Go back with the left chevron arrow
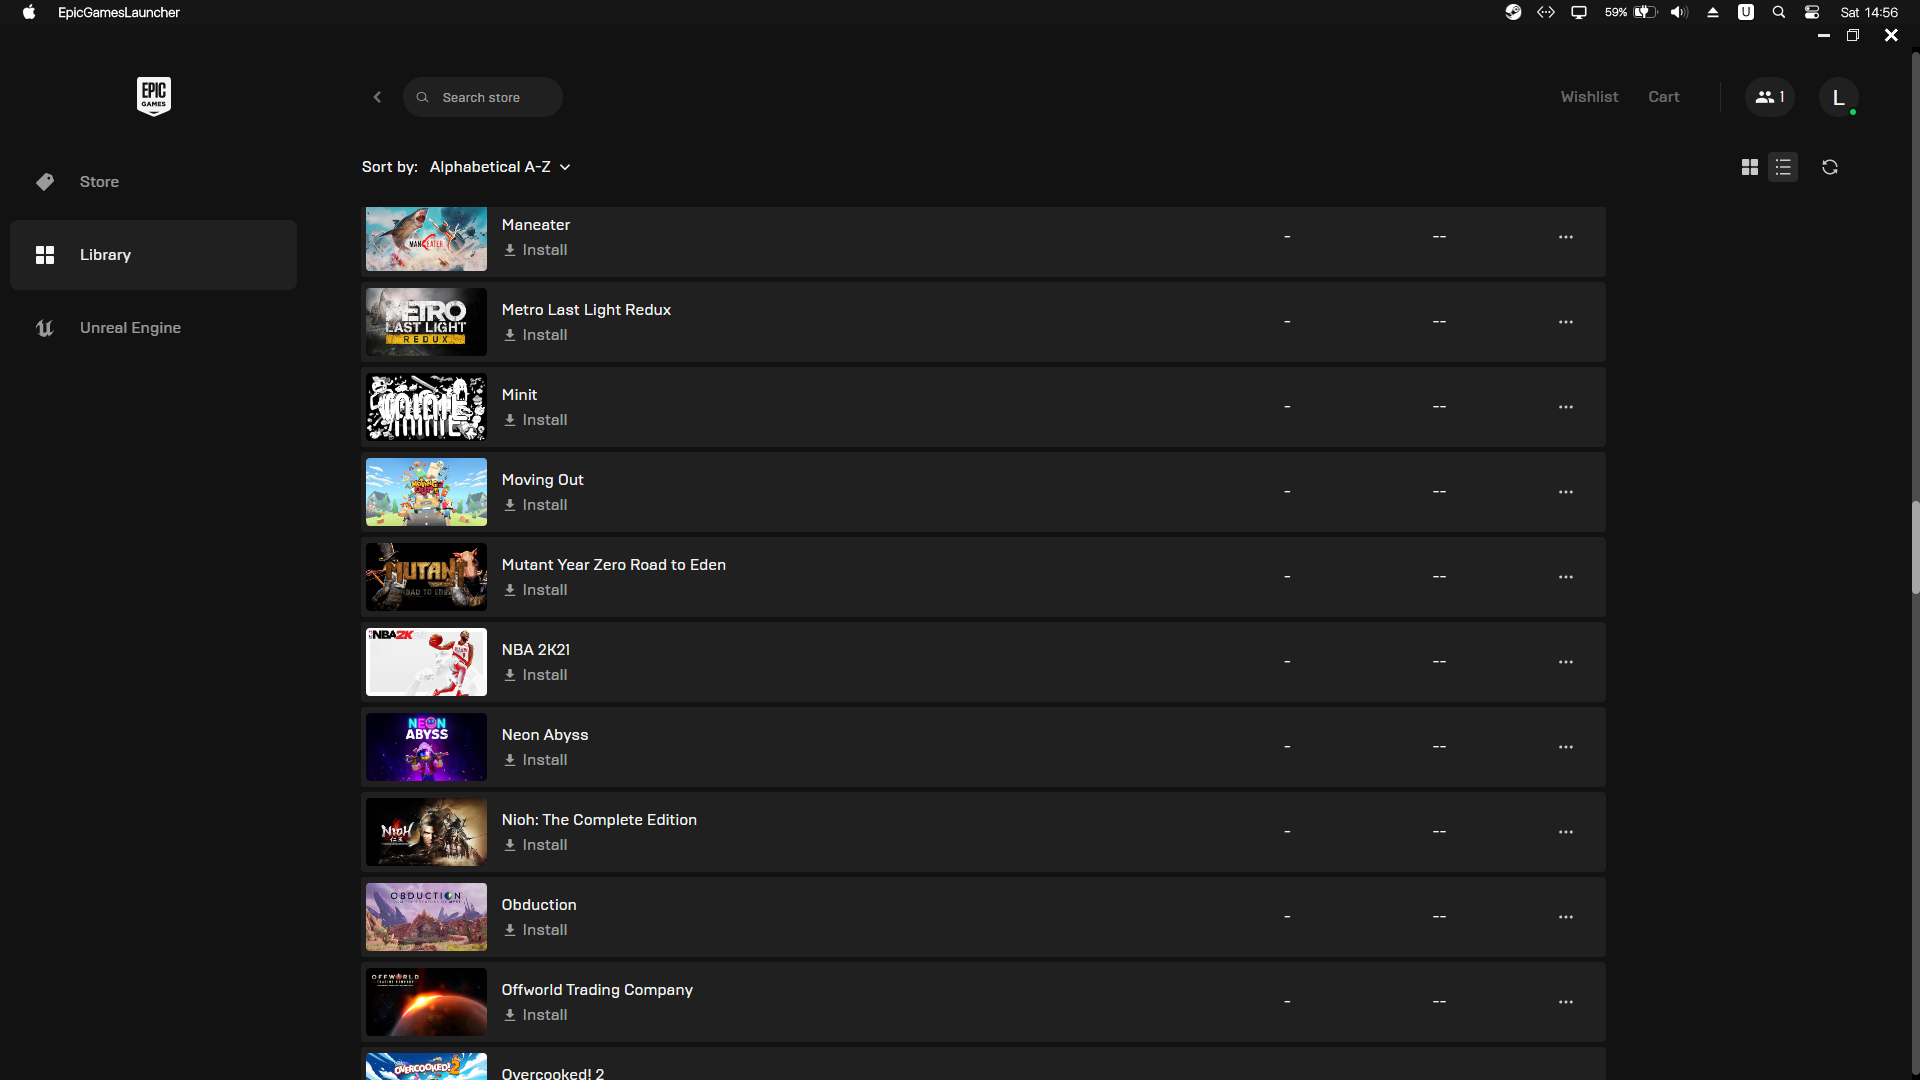 [x=377, y=97]
